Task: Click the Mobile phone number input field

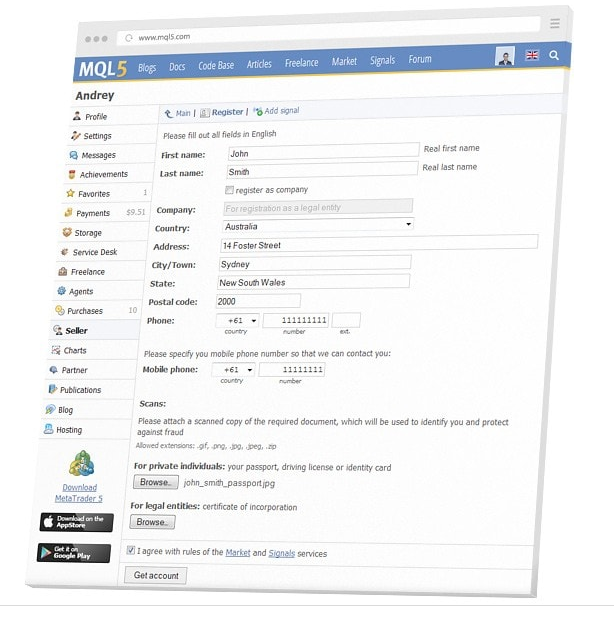Action: [x=292, y=370]
